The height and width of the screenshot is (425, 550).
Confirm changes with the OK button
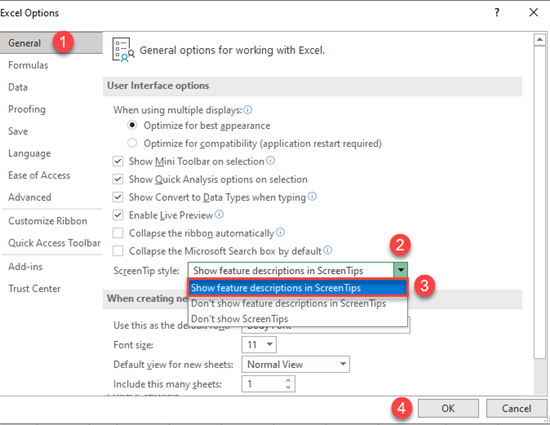(448, 408)
